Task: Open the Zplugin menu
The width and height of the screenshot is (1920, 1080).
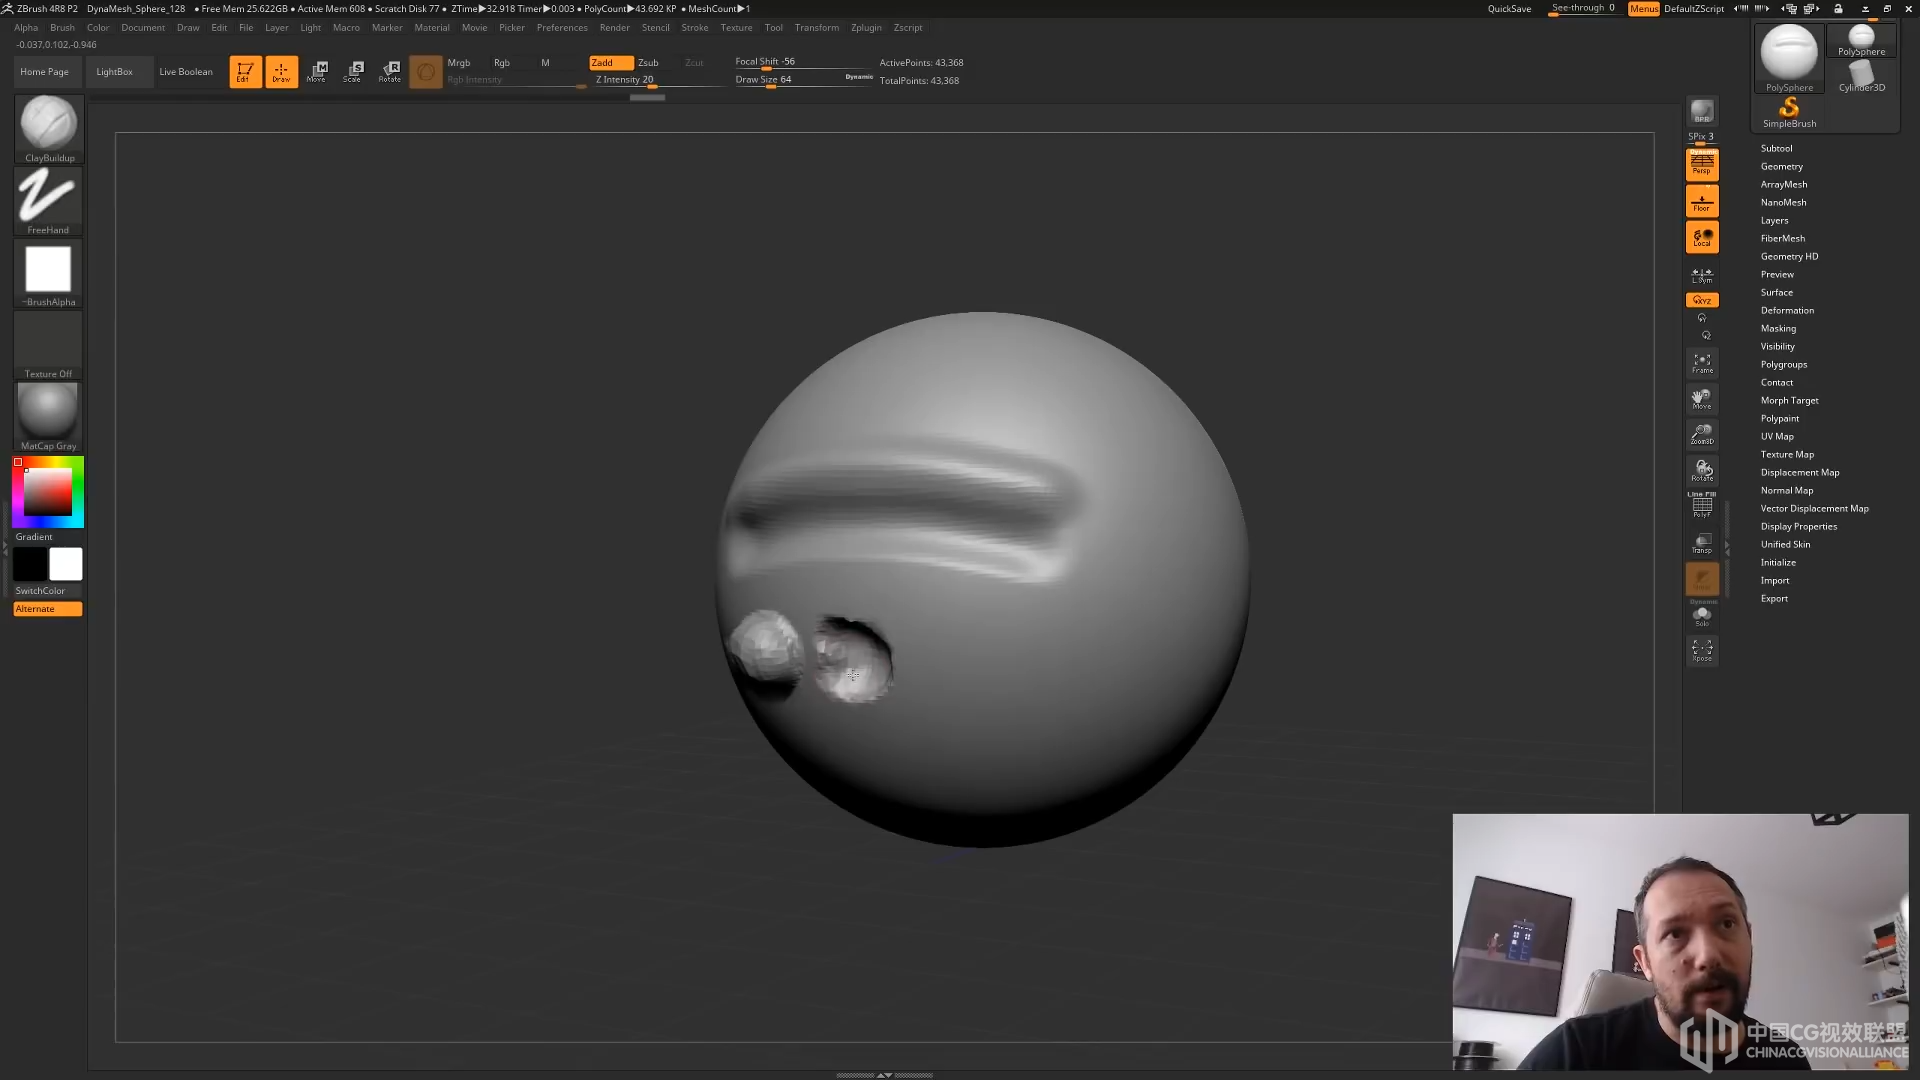Action: [866, 28]
